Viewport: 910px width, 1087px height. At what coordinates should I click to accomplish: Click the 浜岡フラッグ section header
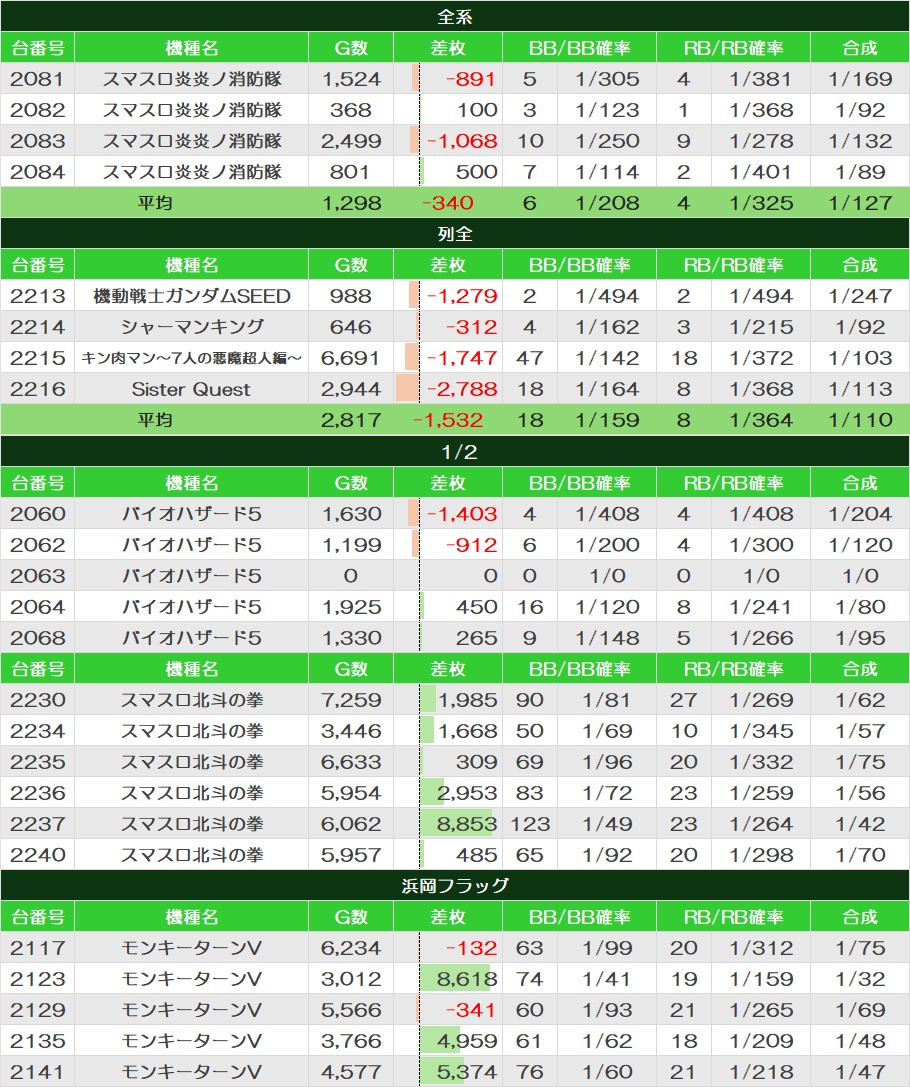455,885
